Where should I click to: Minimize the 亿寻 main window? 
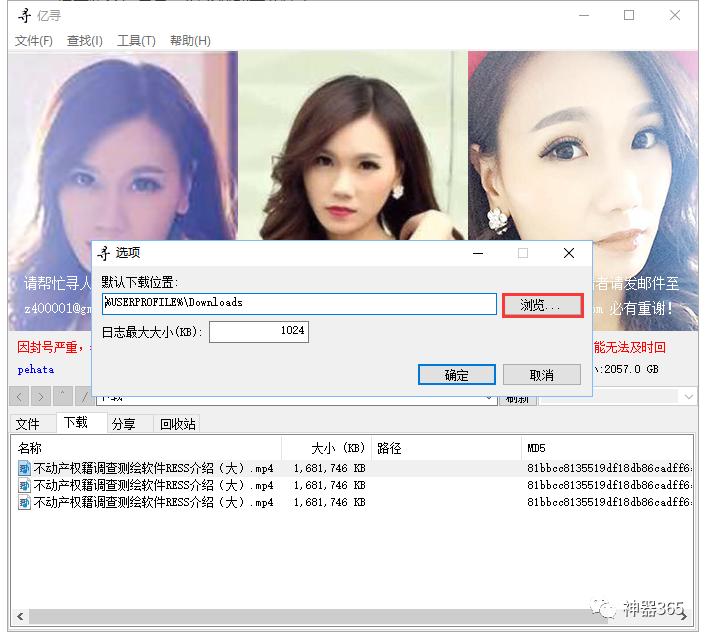click(584, 15)
